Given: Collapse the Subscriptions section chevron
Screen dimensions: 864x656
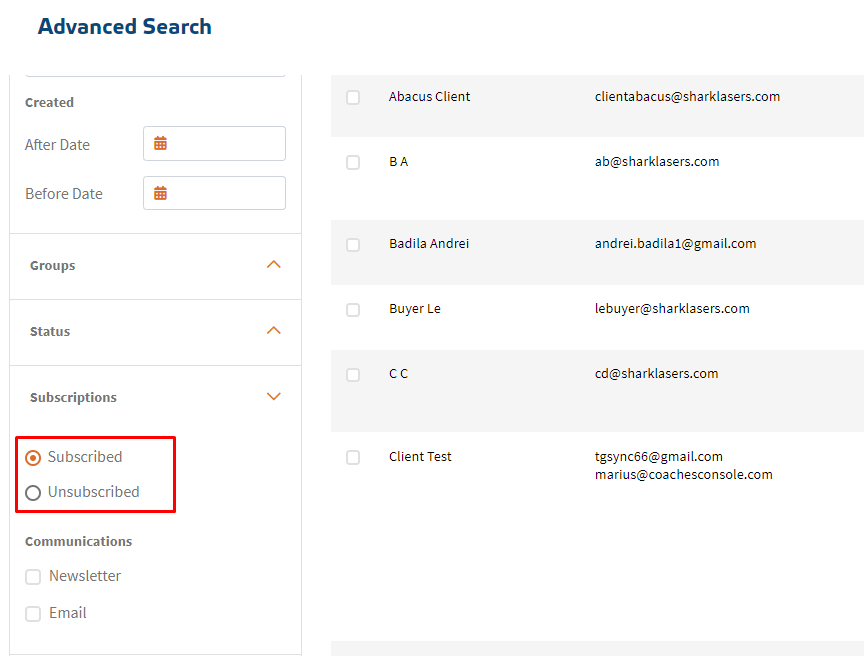Looking at the screenshot, I should coord(274,397).
